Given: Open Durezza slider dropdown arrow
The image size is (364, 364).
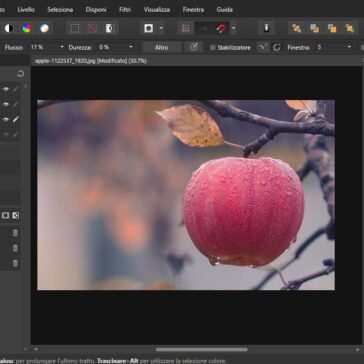Looking at the screenshot, I should (x=131, y=47).
